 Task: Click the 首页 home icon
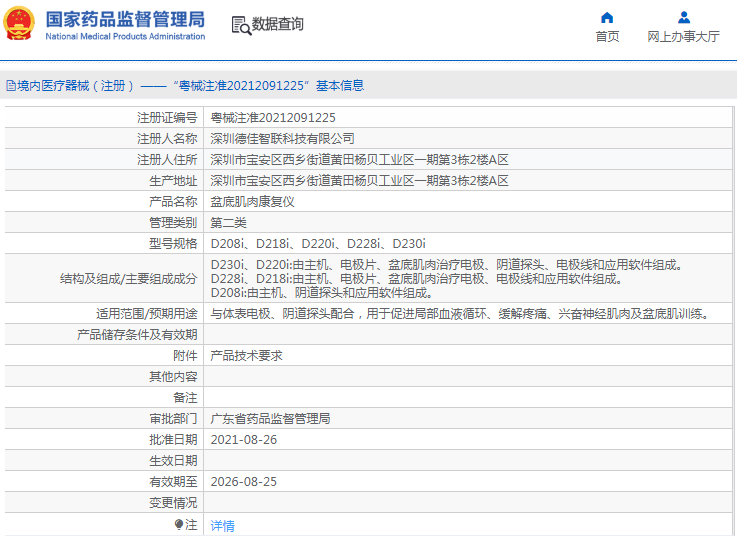tap(607, 18)
